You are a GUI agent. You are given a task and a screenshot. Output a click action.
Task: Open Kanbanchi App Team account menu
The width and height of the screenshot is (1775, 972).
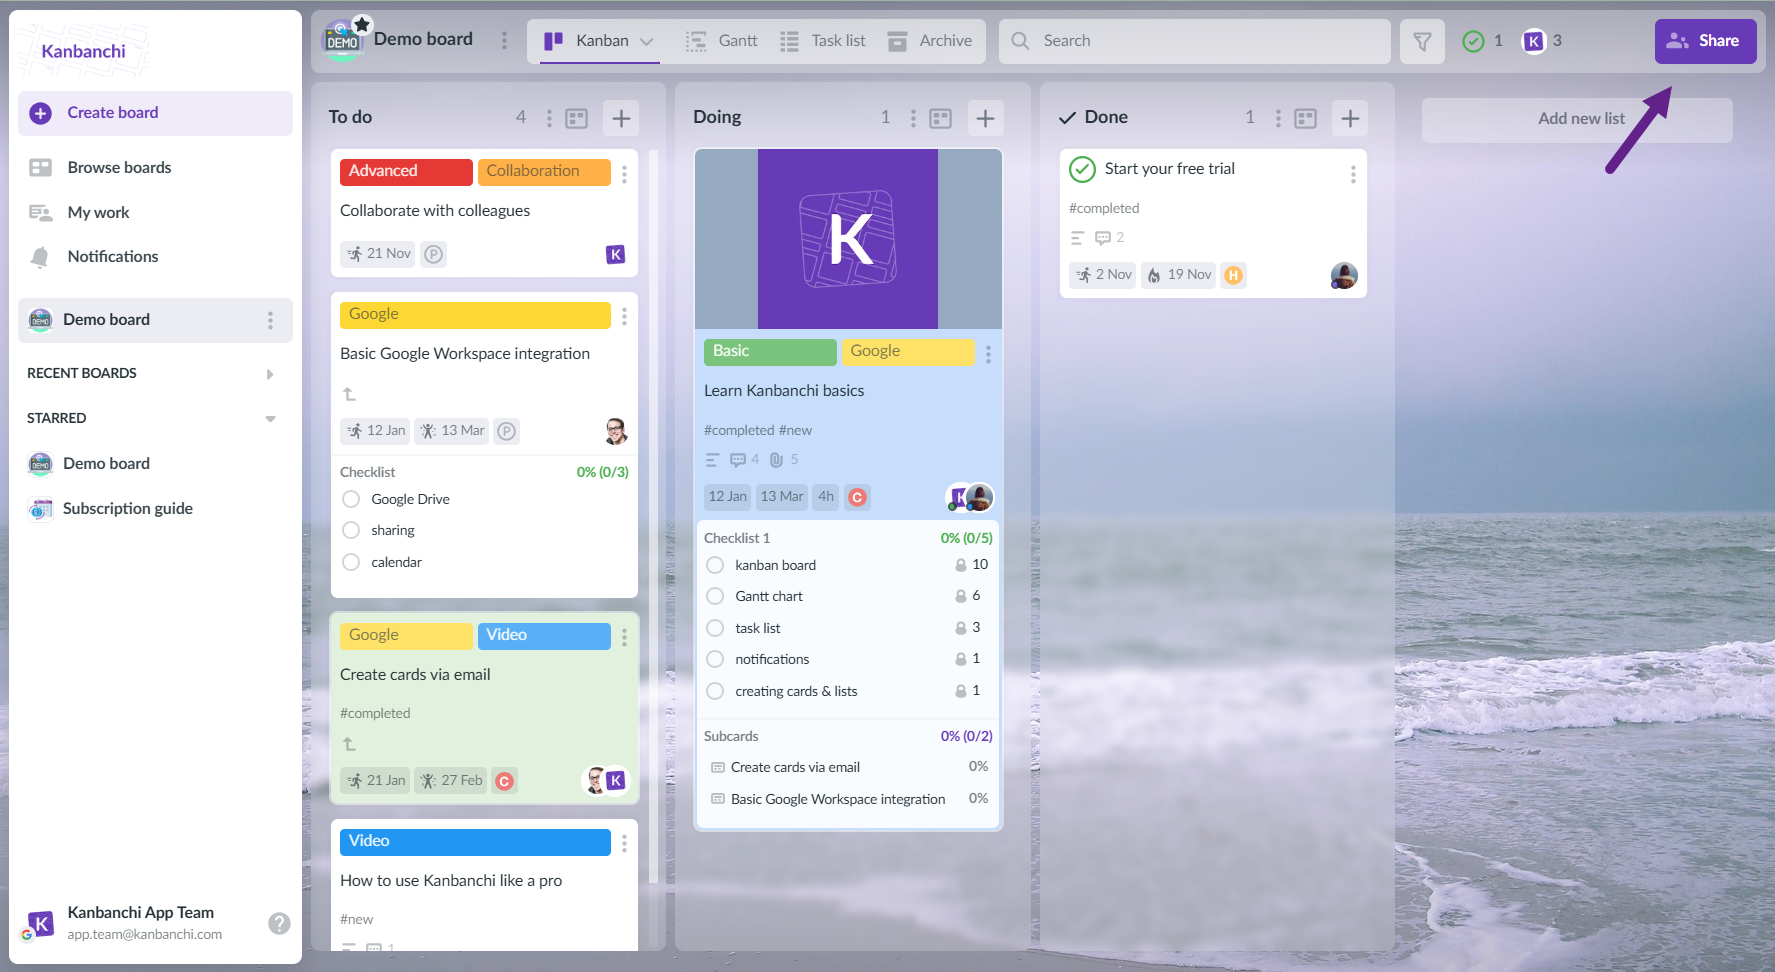click(144, 923)
